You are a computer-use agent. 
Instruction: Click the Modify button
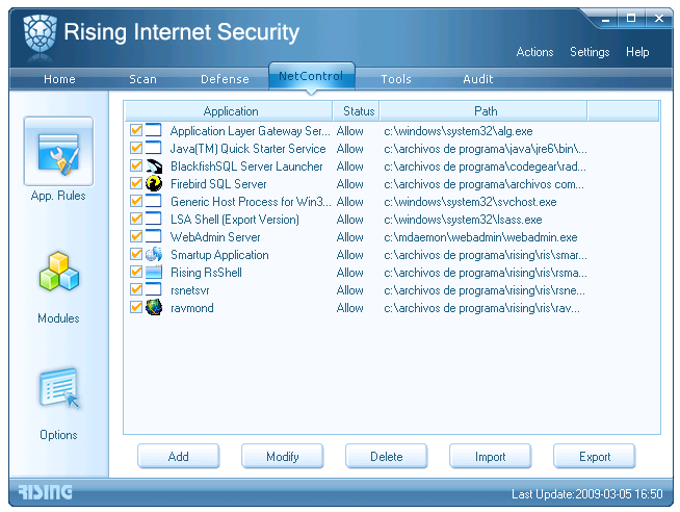pyautogui.click(x=282, y=456)
